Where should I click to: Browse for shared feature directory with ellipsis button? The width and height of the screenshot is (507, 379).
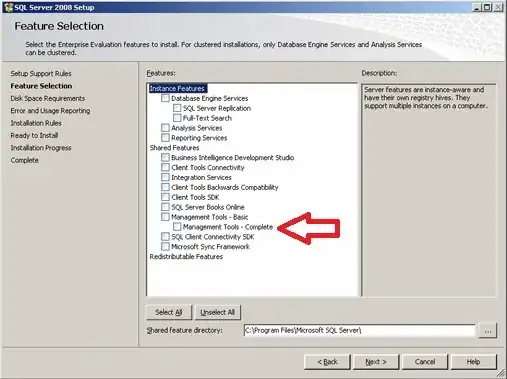[488, 331]
